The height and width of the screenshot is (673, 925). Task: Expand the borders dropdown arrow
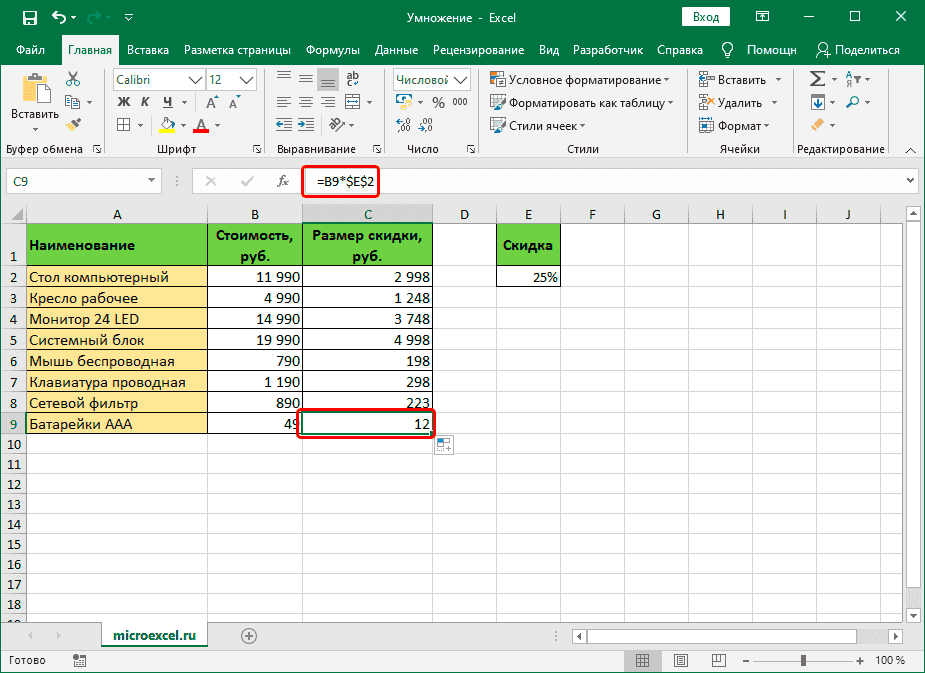[x=139, y=124]
